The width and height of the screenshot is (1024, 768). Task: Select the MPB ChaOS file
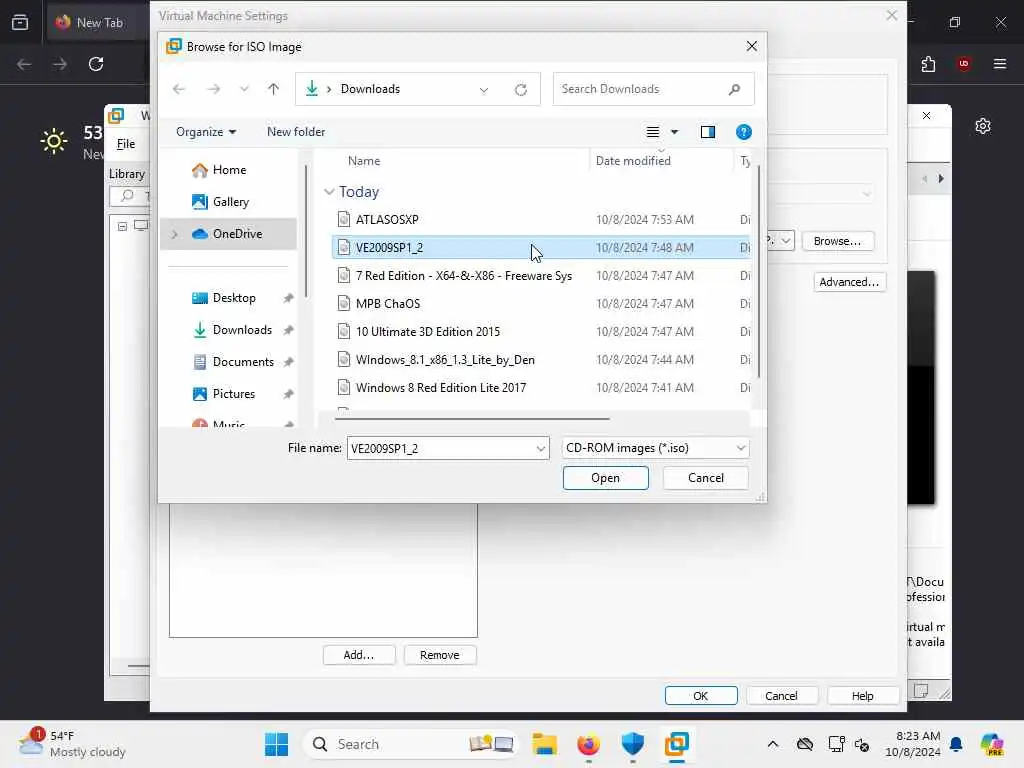point(541,304)
